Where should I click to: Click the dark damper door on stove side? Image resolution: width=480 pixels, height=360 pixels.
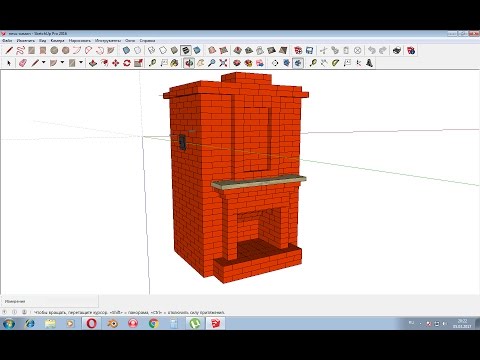pos(182,142)
